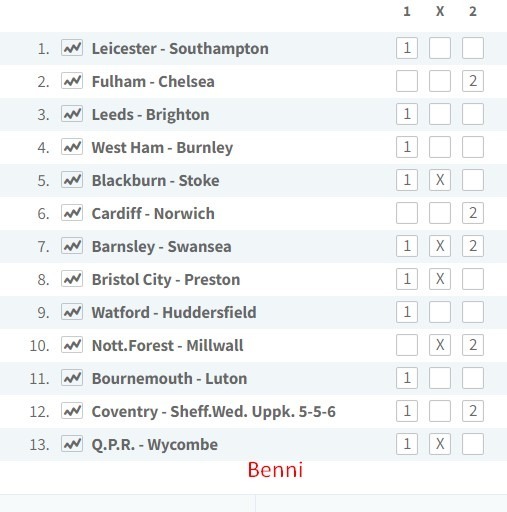Uncheck the 2 box for Fulham - Chelsea
Image resolution: width=507 pixels, height=512 pixels.
click(x=473, y=81)
